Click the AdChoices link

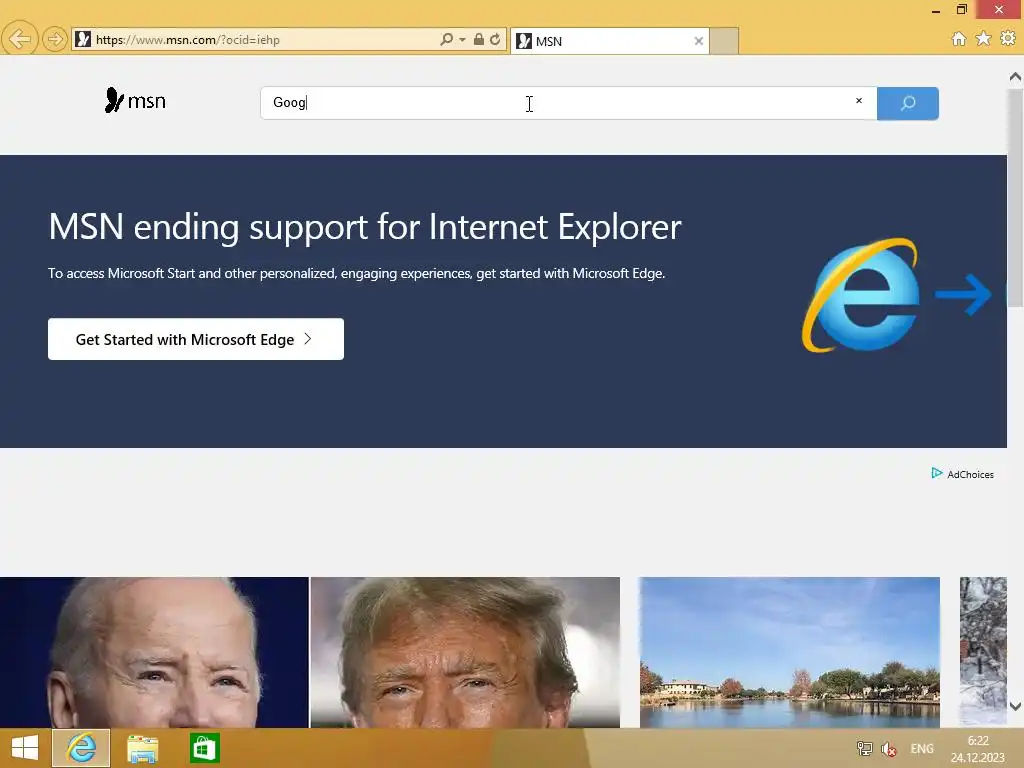pyautogui.click(x=962, y=474)
